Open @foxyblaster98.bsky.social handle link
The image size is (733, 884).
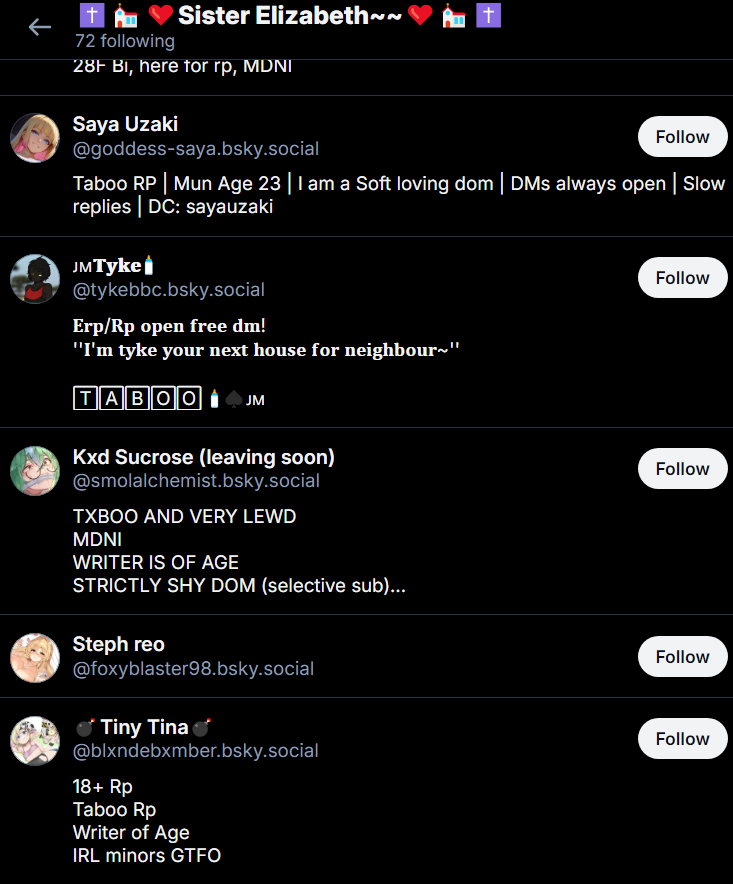[193, 669]
